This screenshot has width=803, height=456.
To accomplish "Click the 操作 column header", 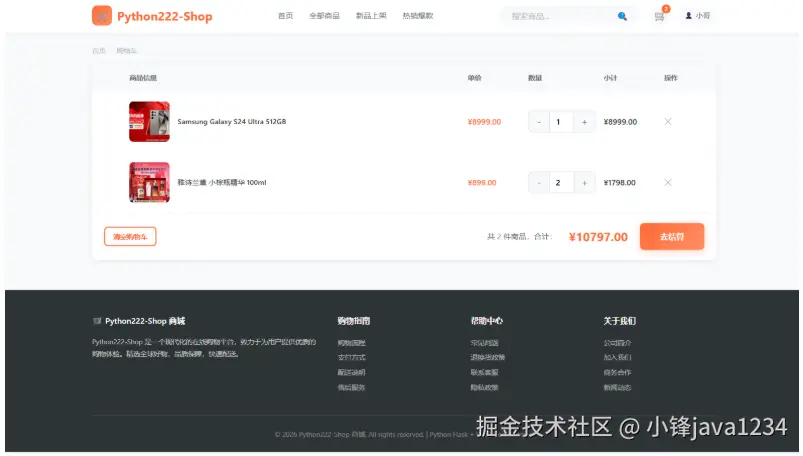I will [x=671, y=78].
